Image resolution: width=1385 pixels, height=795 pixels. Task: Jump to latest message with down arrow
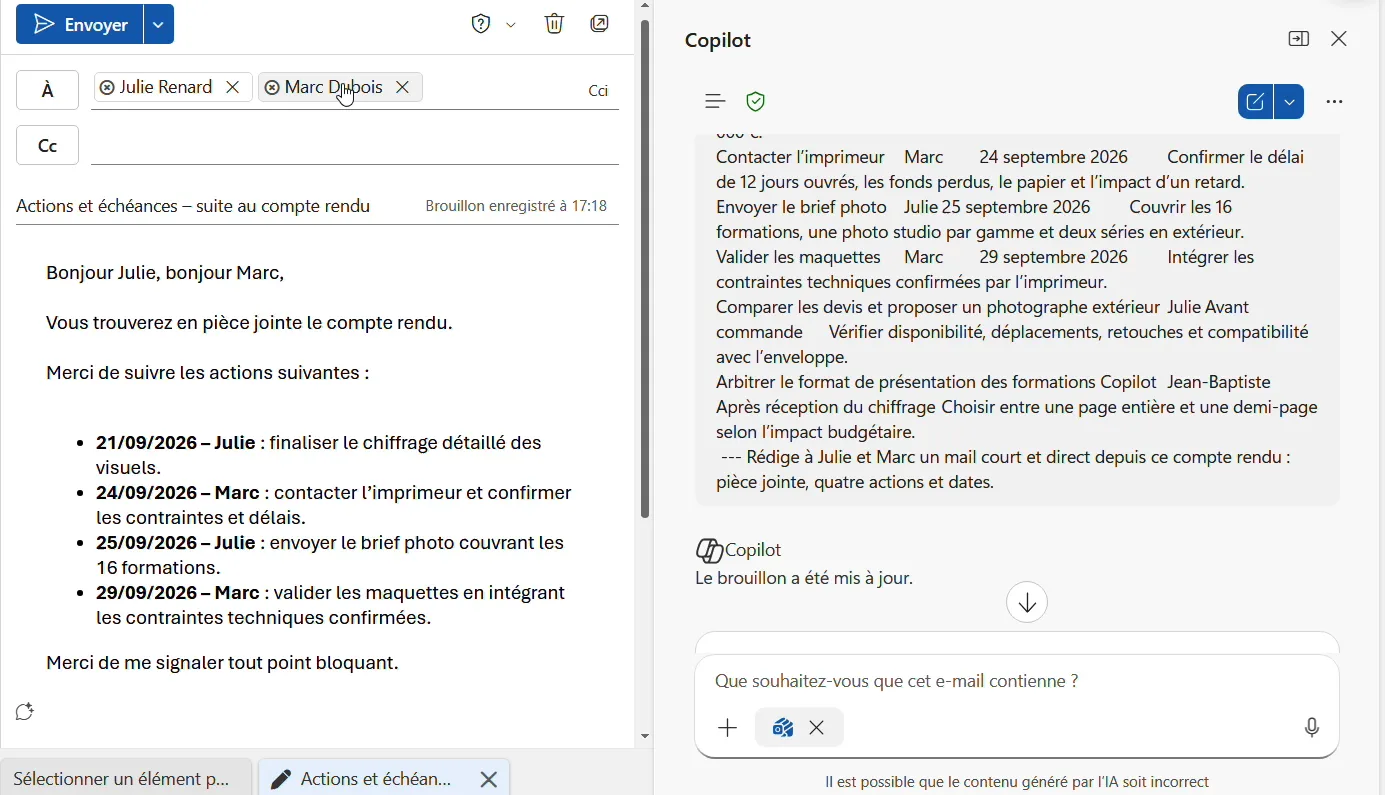tap(1027, 603)
